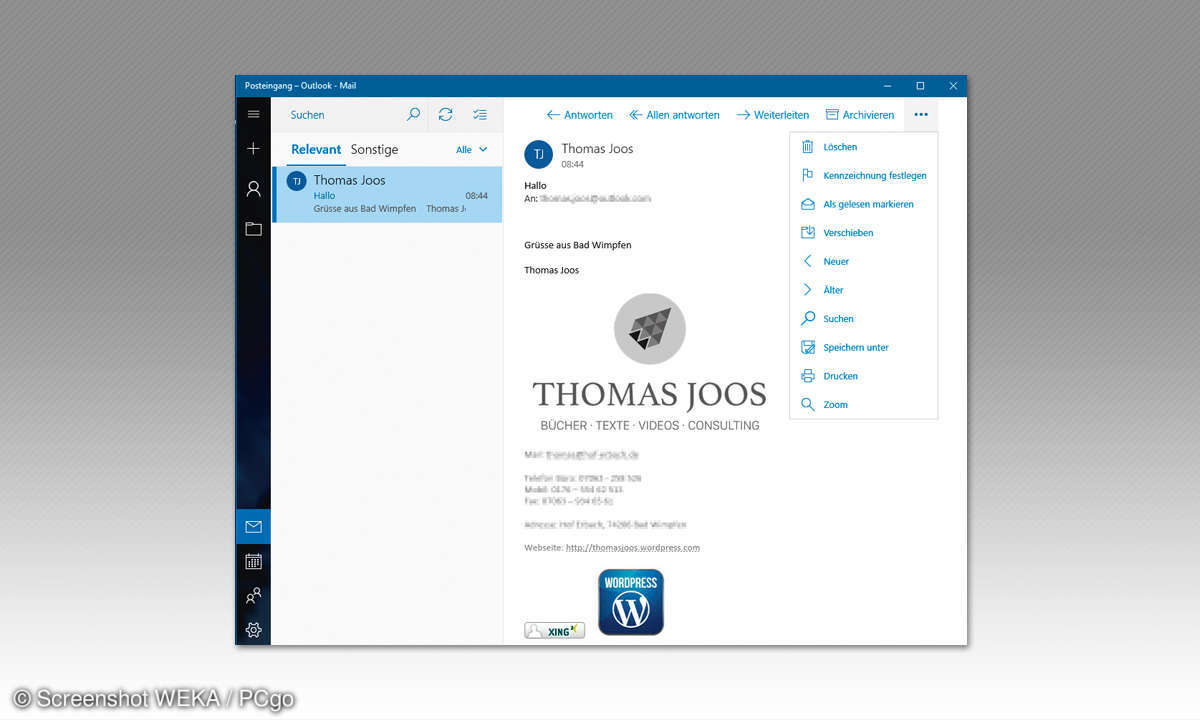Minimize the Outlook Mail window
1200x720 pixels.
pos(887,86)
